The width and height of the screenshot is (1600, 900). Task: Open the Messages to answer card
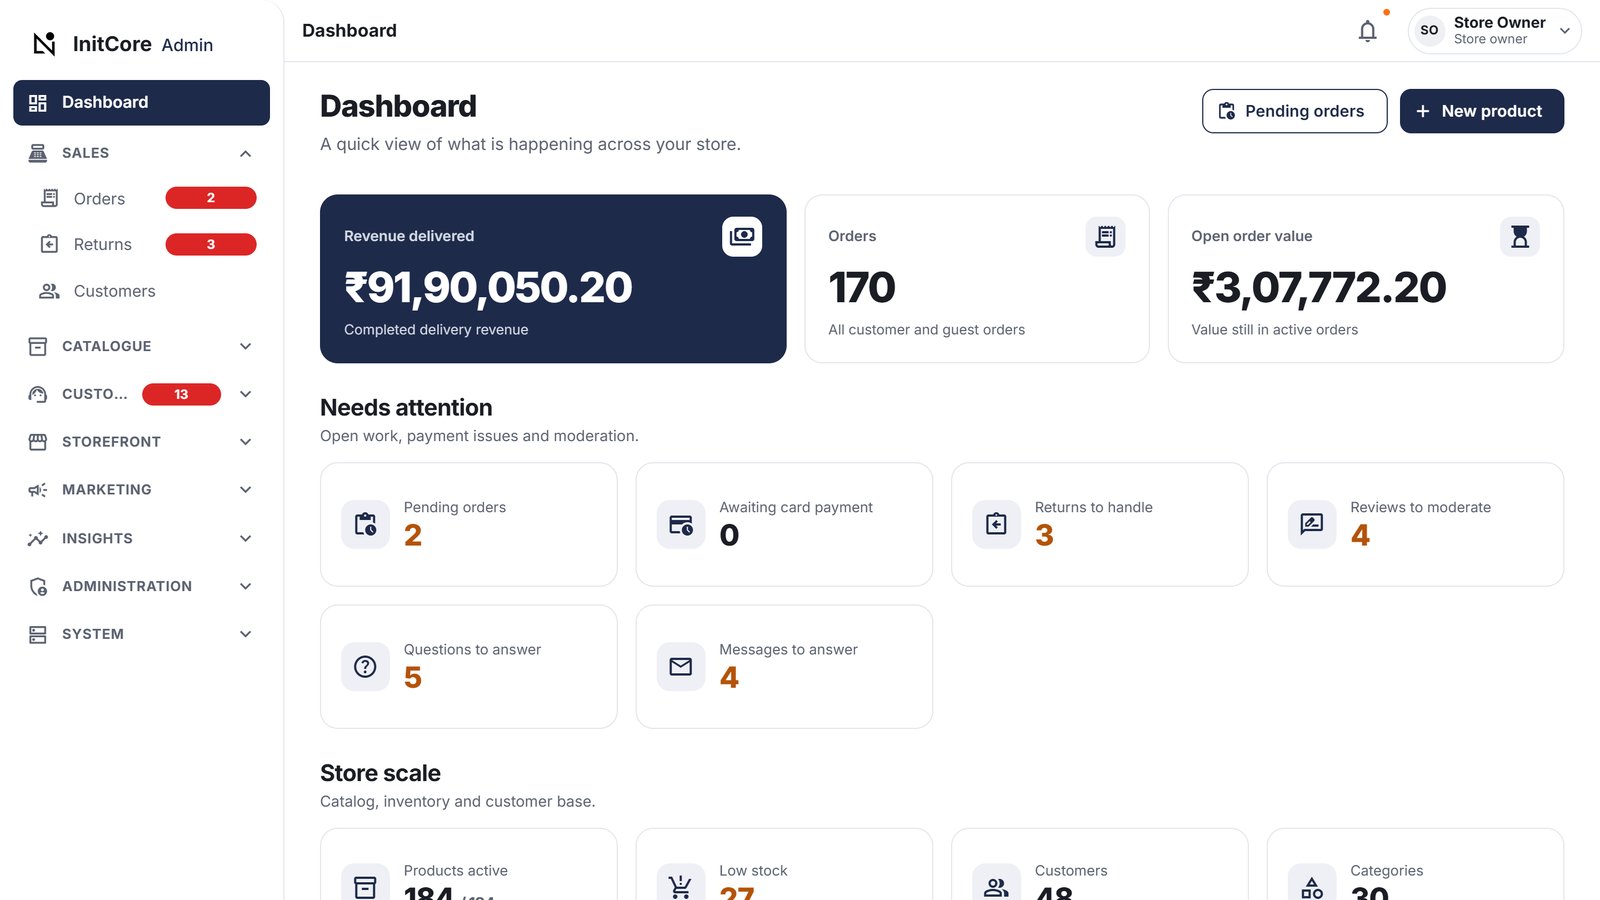tap(784, 666)
